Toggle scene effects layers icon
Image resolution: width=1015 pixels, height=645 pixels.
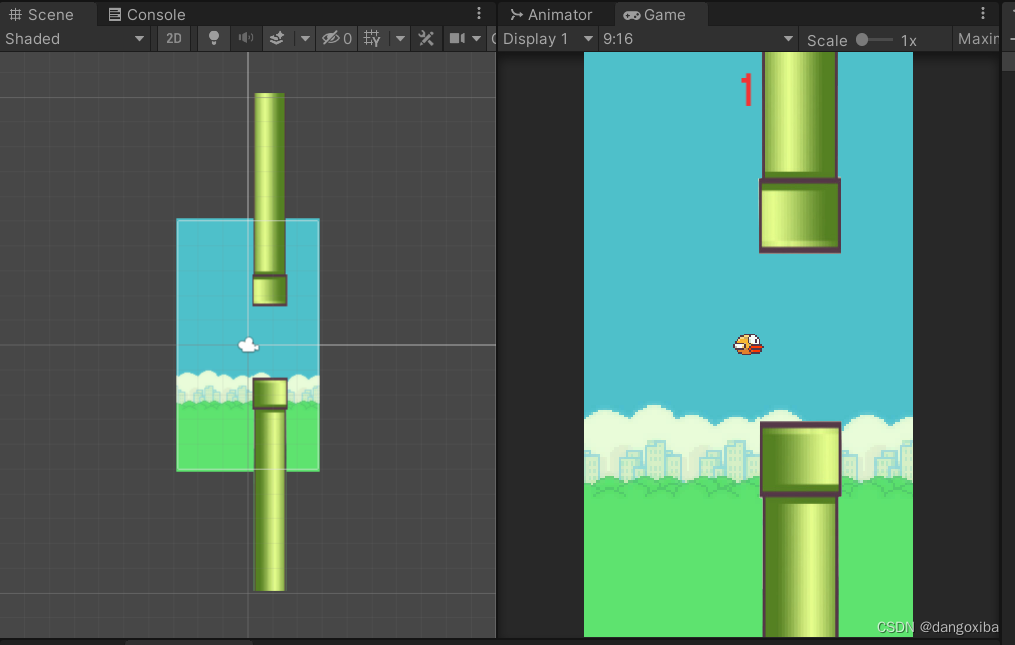tap(277, 39)
